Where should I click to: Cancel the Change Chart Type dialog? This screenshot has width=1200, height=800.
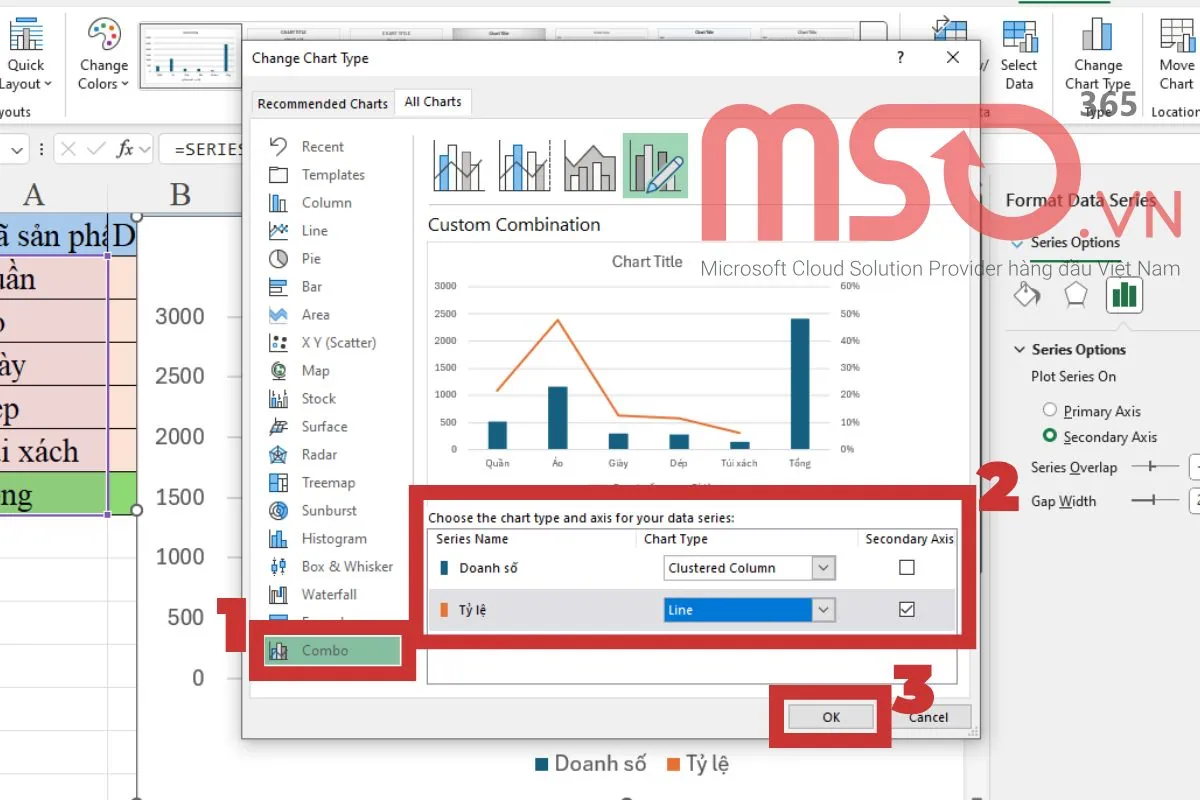pos(930,716)
